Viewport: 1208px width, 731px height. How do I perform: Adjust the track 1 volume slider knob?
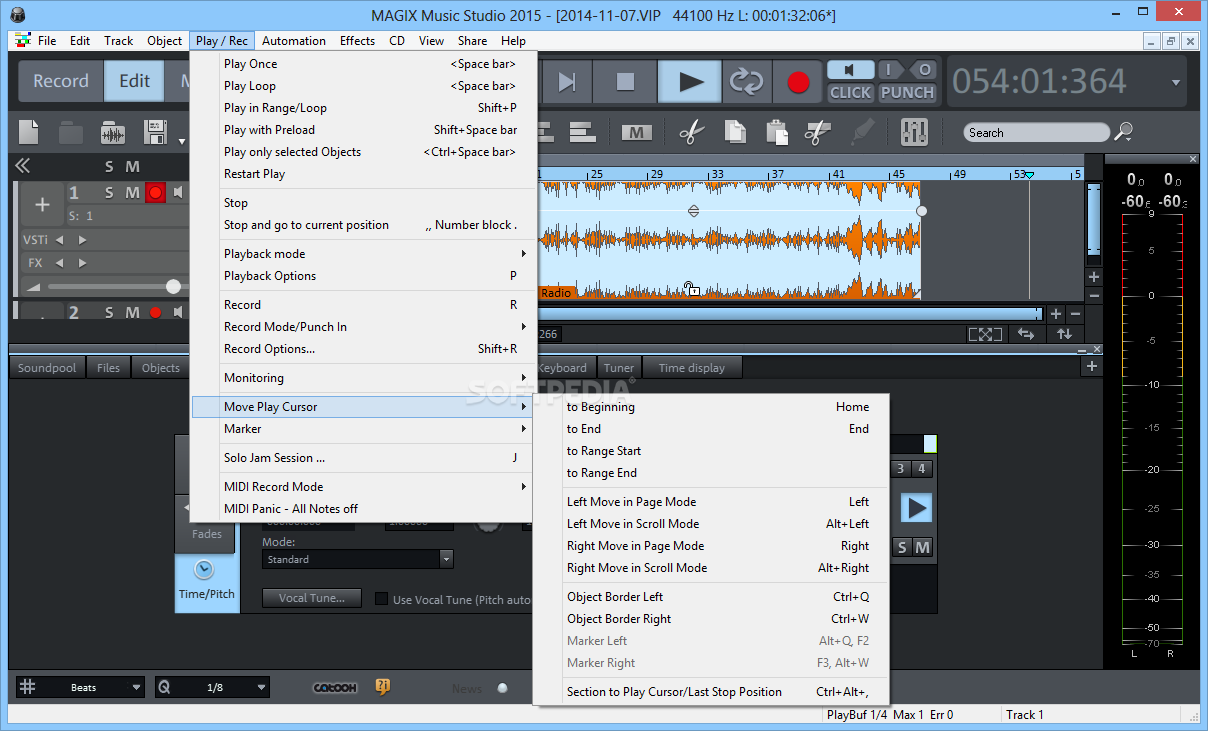(173, 287)
